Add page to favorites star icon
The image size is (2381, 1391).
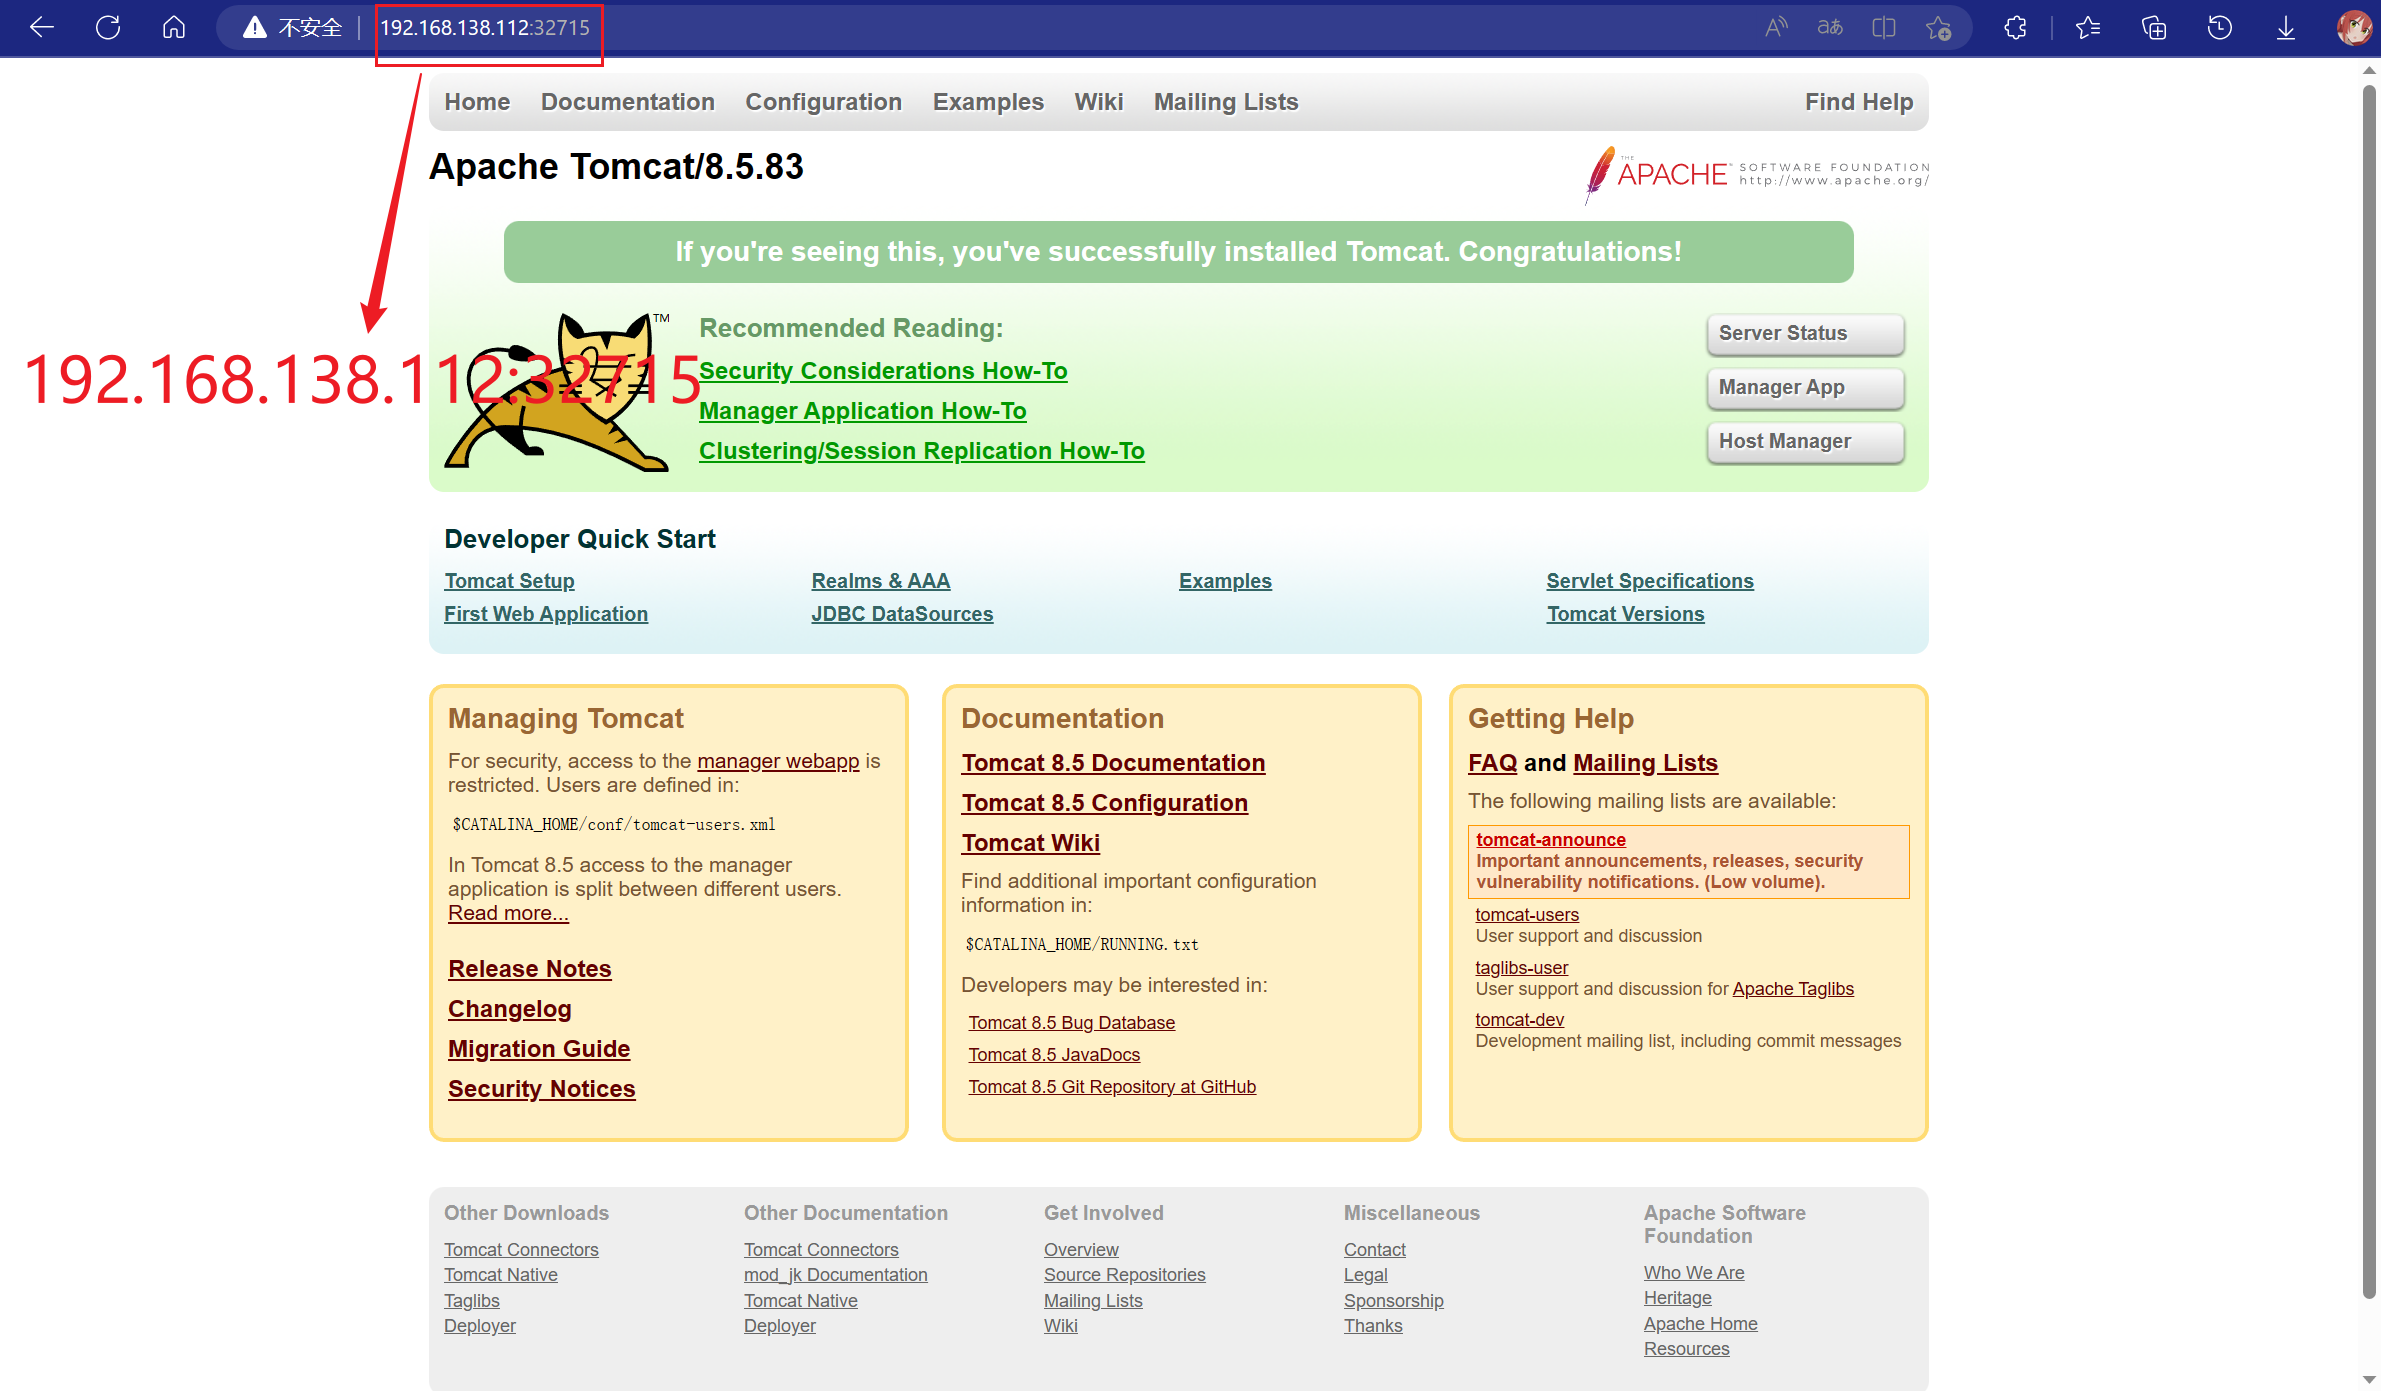pyautogui.click(x=1938, y=27)
